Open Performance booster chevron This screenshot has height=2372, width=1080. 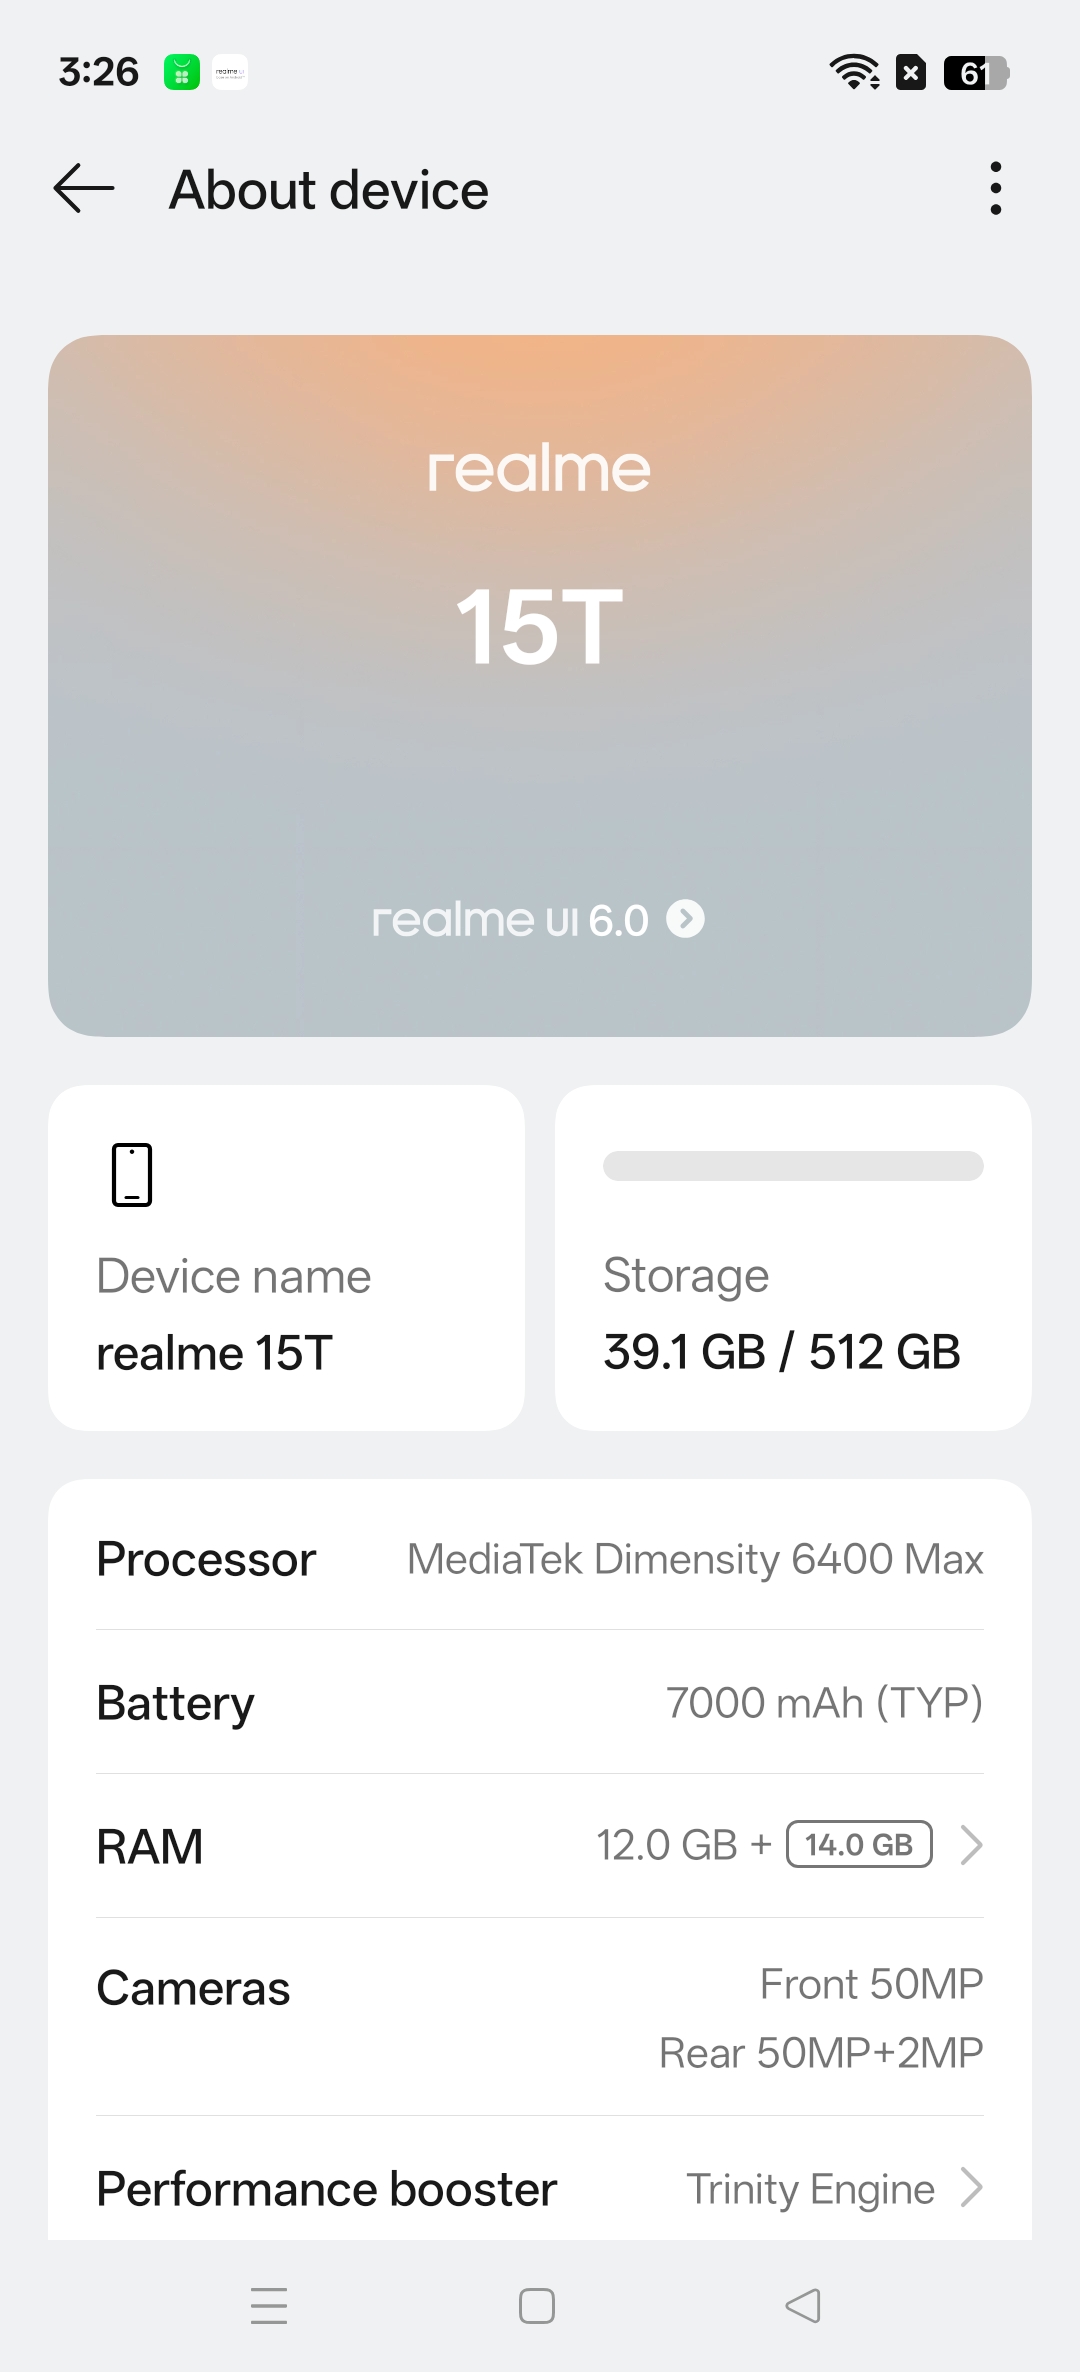pos(971,2188)
